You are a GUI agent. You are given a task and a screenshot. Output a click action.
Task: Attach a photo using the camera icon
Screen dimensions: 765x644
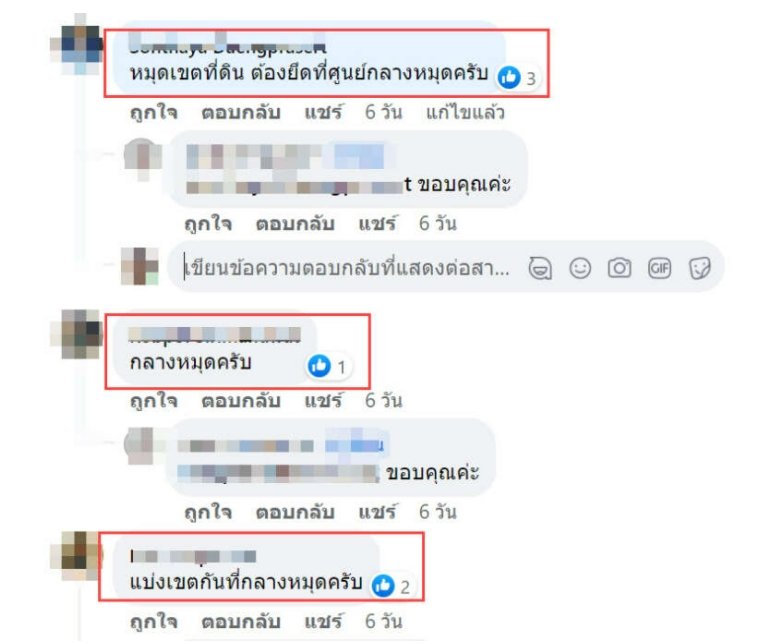point(620,268)
